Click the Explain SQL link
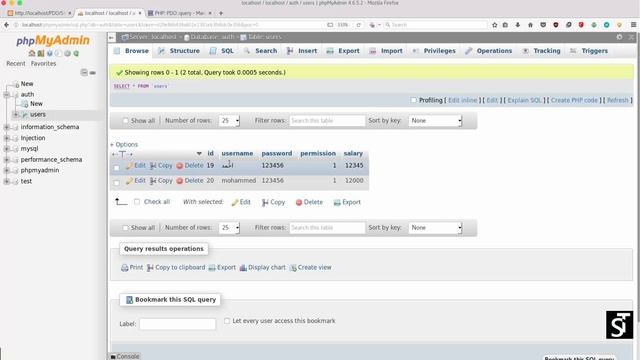 coord(525,100)
